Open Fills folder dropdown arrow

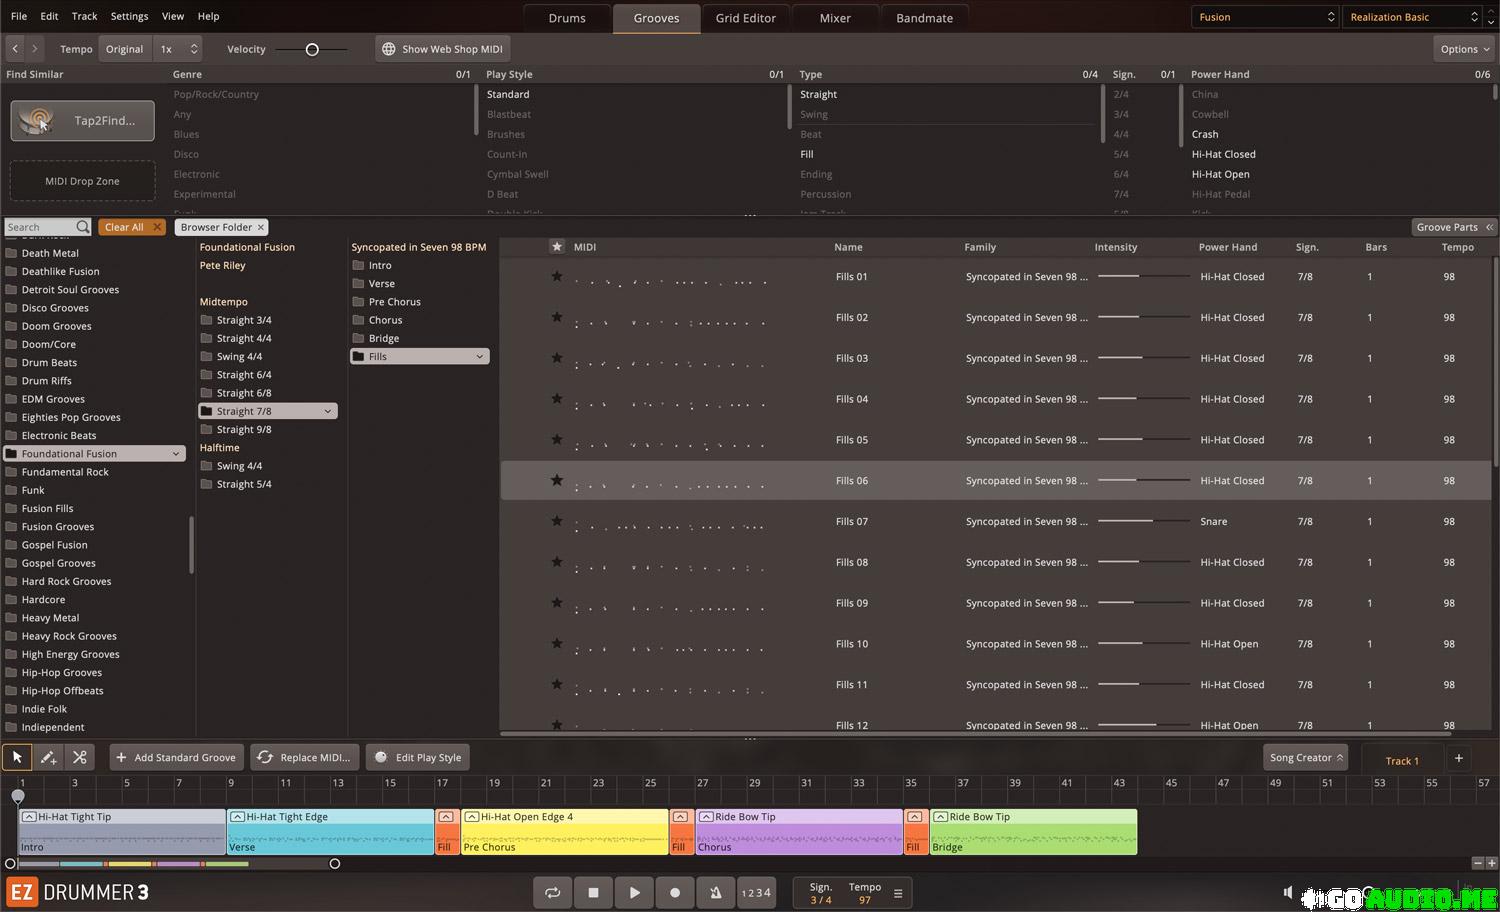click(x=479, y=356)
